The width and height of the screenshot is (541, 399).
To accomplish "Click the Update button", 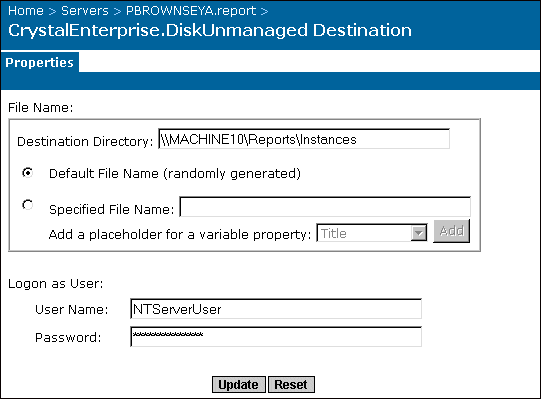I will 239,385.
